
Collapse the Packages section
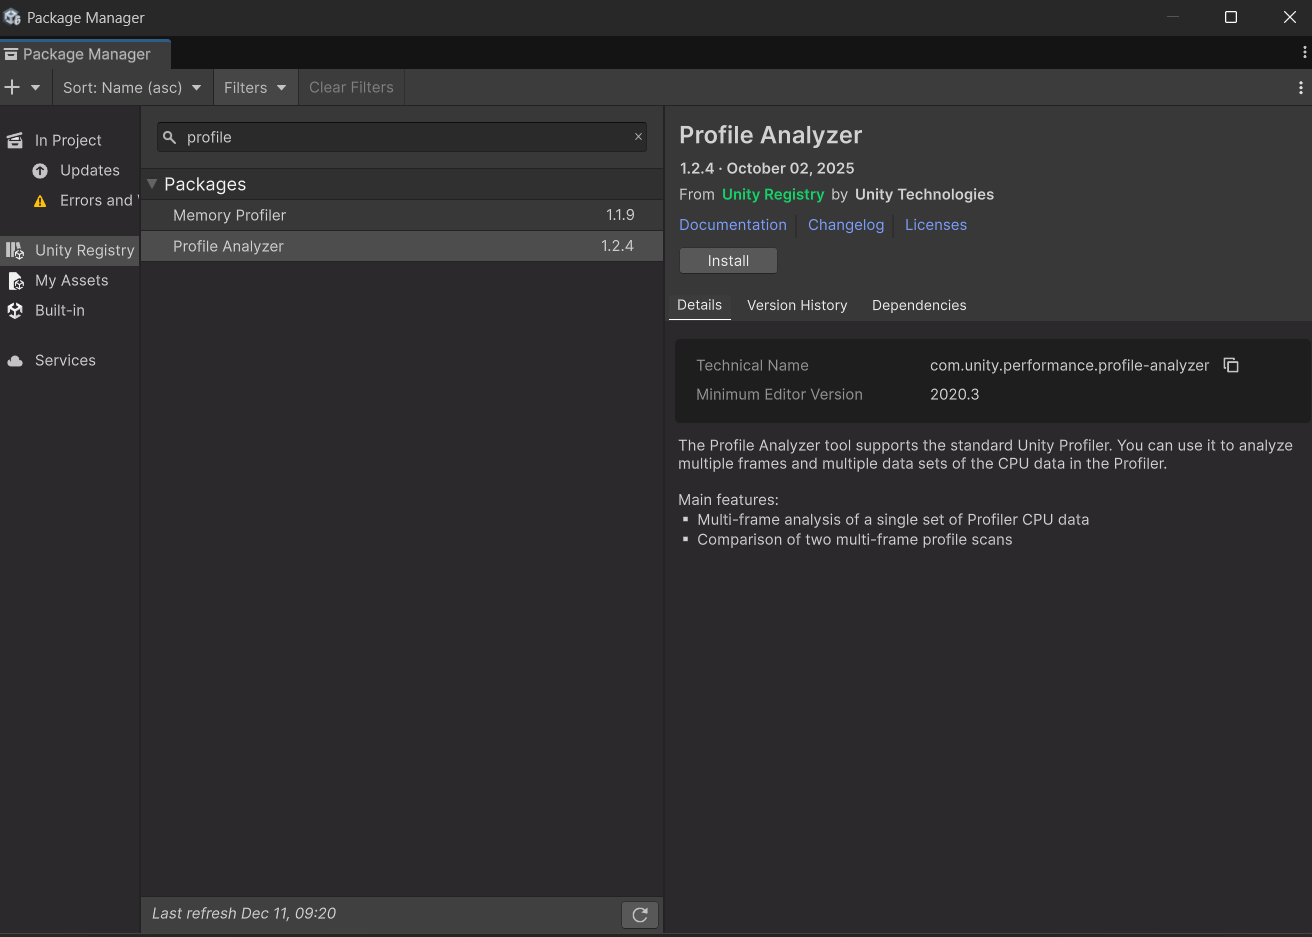pyautogui.click(x=151, y=184)
